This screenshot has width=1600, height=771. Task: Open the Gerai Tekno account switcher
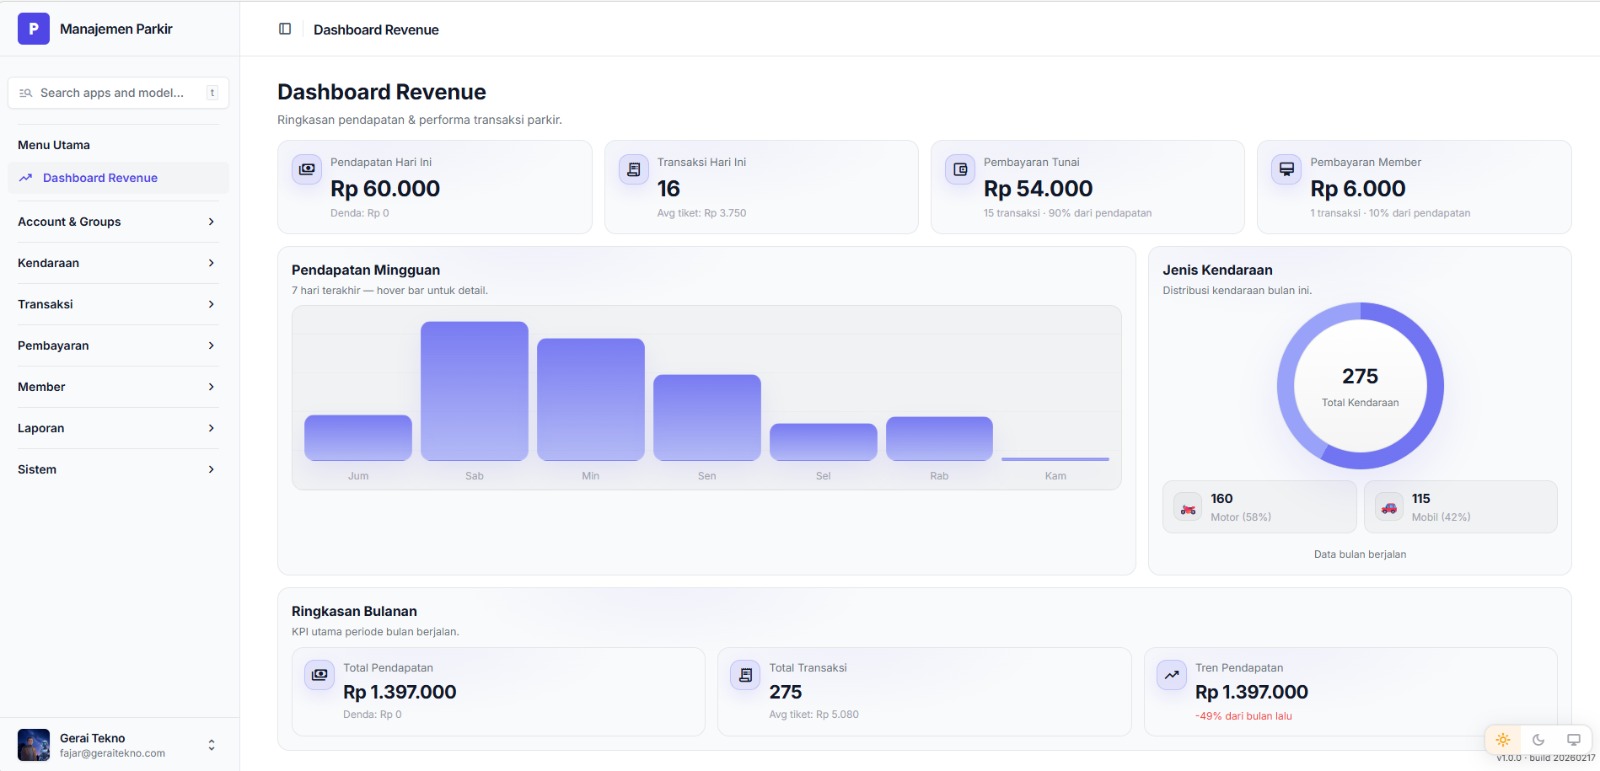[x=118, y=745]
